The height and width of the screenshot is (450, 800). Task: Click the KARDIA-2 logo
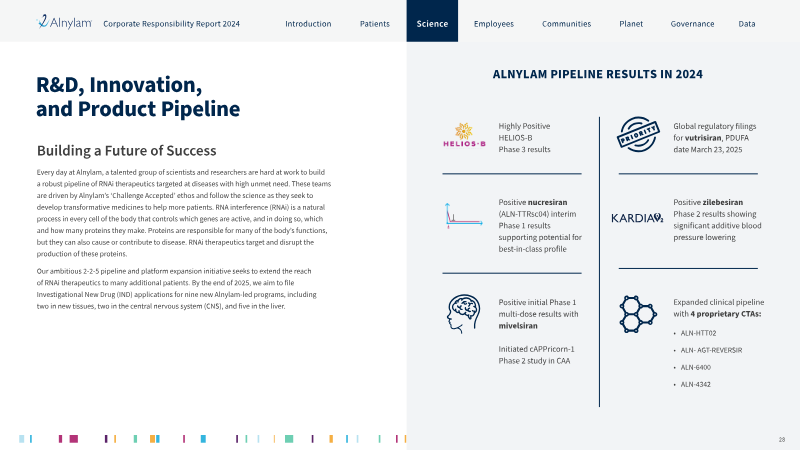[637, 218]
